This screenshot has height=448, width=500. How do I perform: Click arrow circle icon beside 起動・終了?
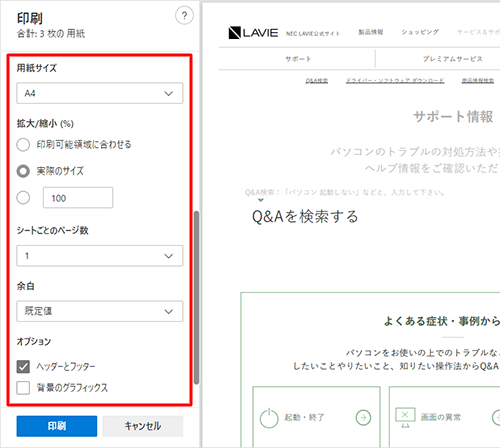click(x=363, y=417)
